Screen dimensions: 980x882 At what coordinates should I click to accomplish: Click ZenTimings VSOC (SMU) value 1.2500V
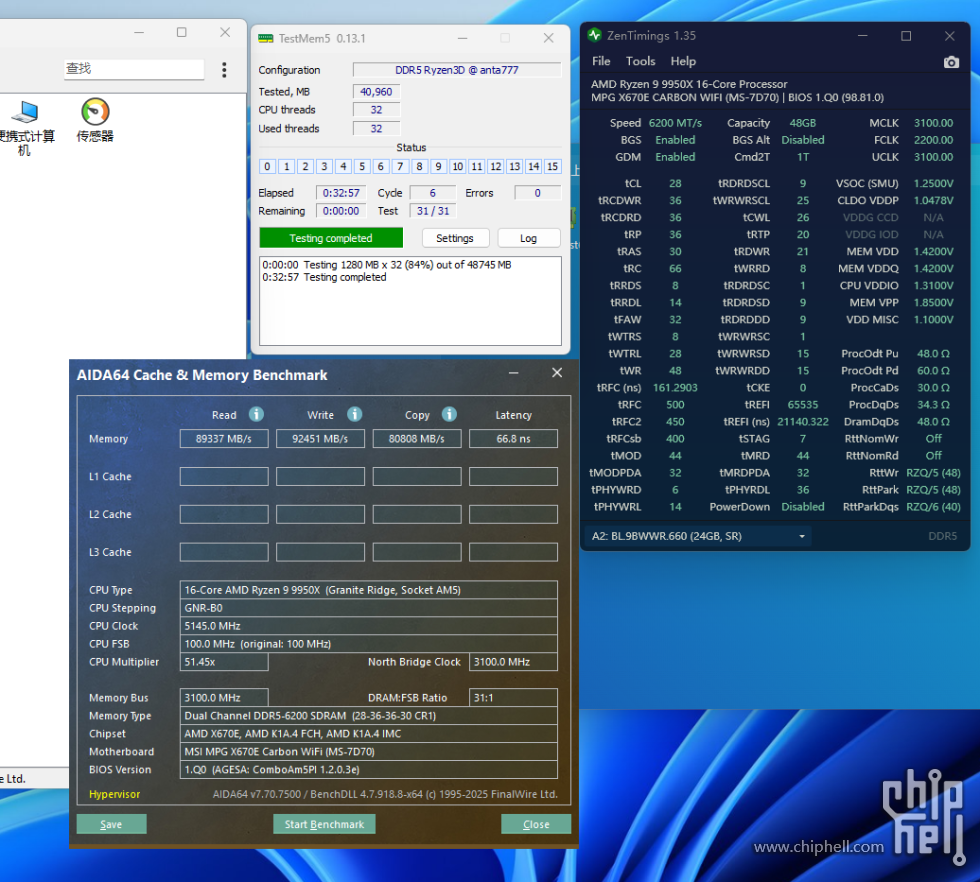(933, 184)
